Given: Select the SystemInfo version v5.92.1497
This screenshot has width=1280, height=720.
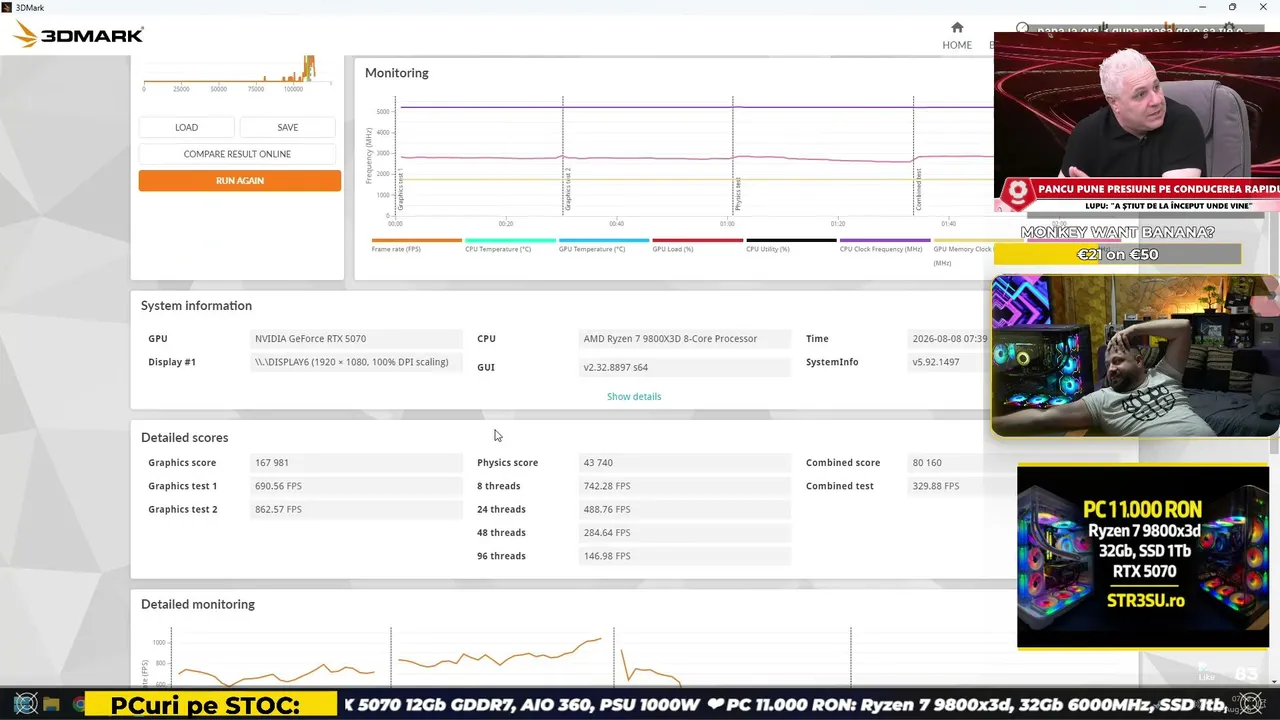Looking at the screenshot, I should tap(948, 362).
